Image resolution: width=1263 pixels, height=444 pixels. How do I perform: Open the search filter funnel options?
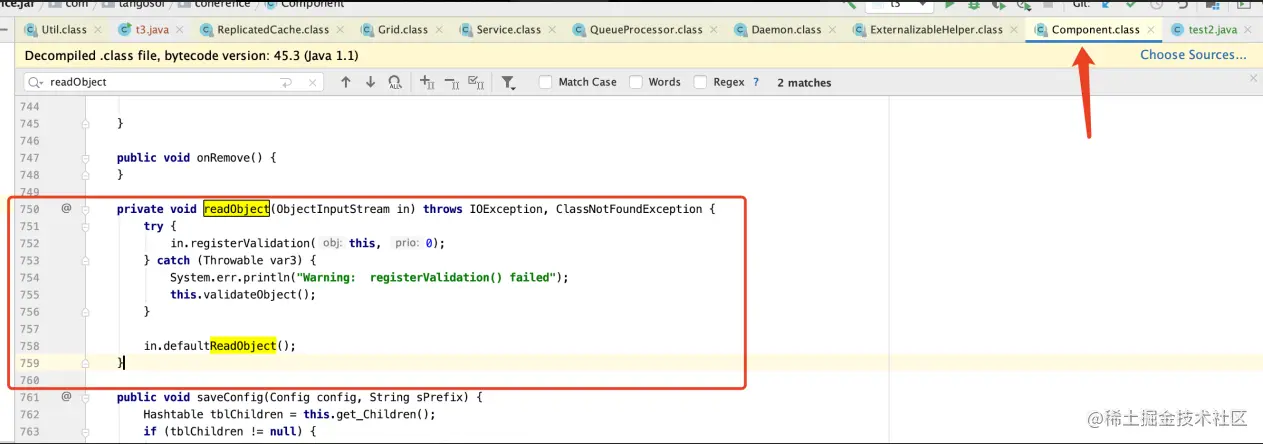point(508,82)
